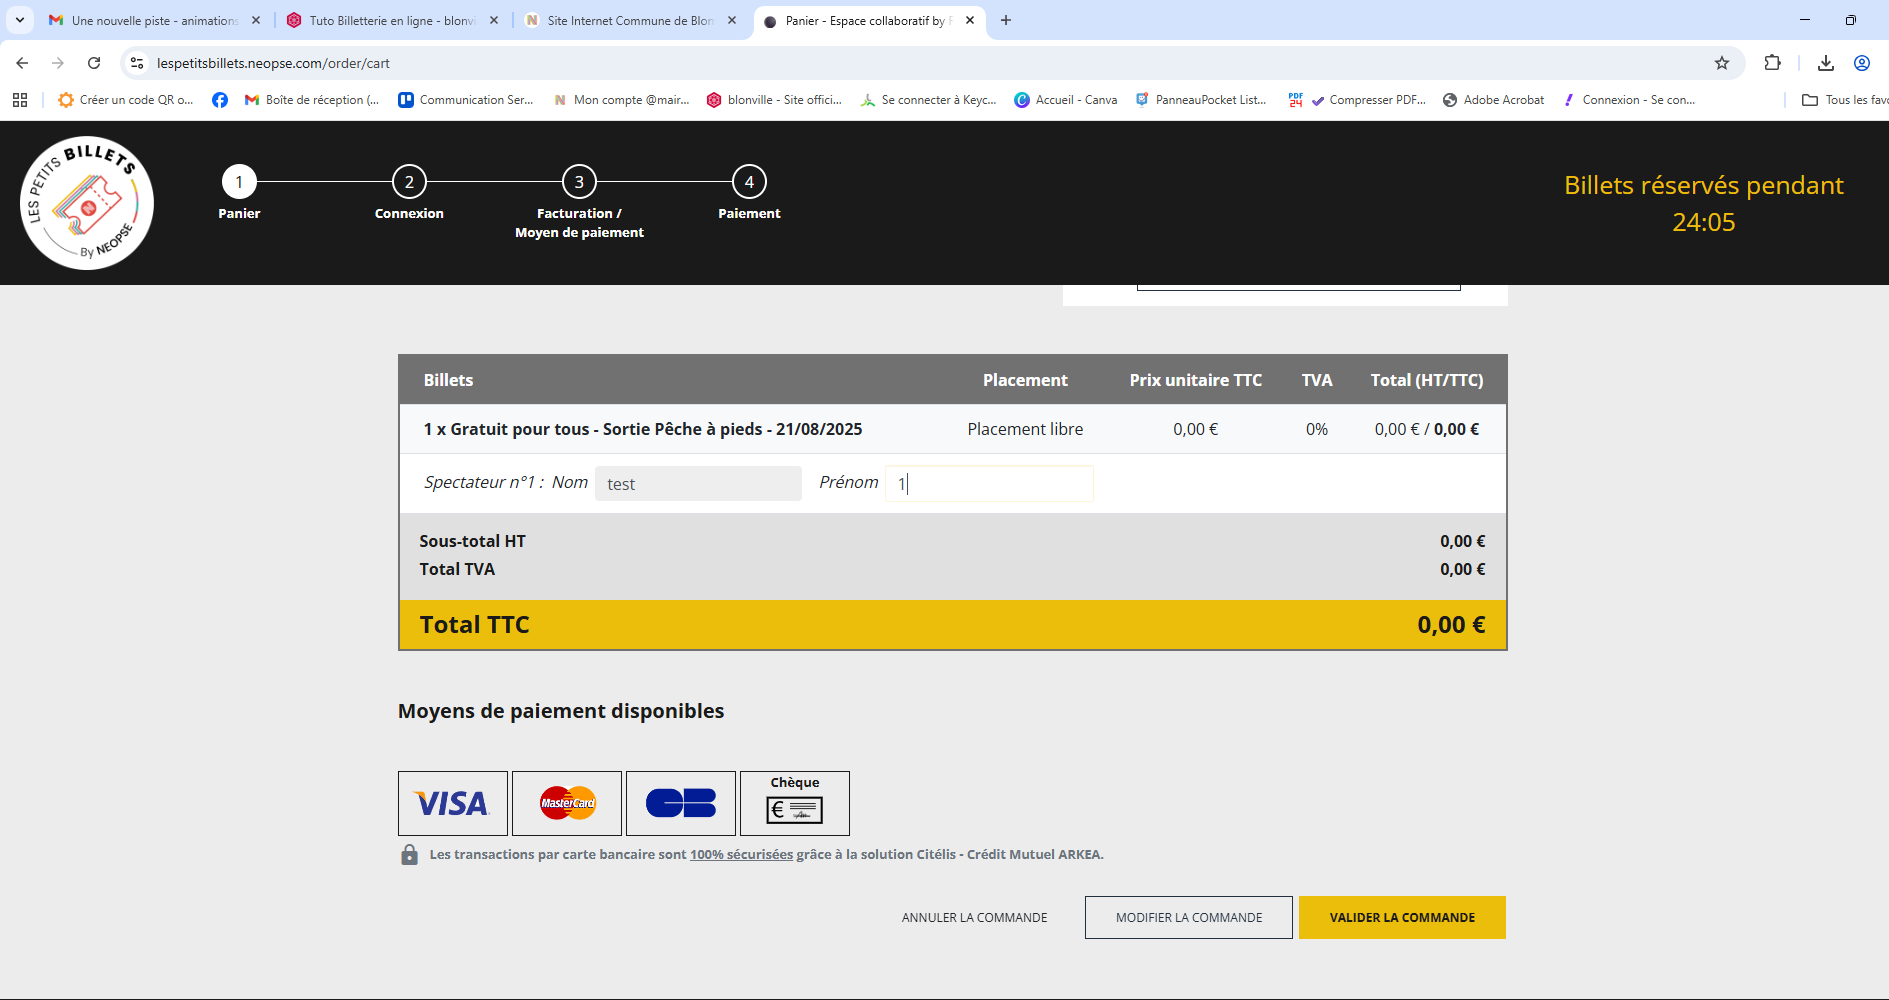1889x1000 pixels.
Task: Open site information icon in address bar
Action: pos(137,63)
